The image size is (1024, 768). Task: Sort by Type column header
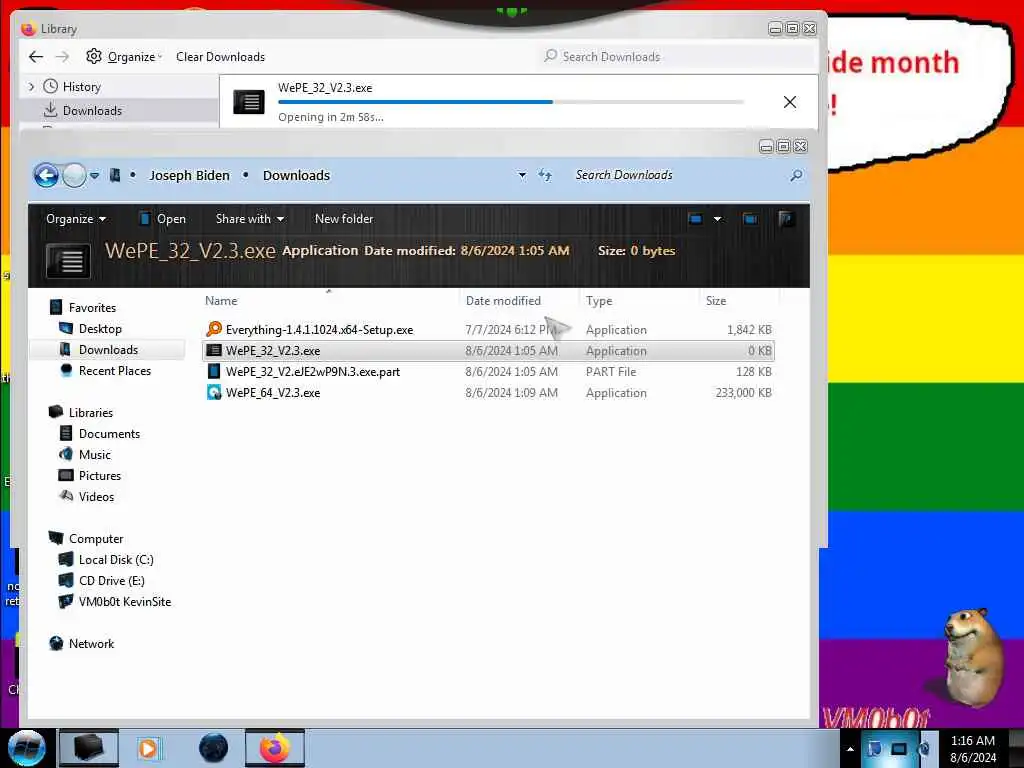click(x=639, y=300)
